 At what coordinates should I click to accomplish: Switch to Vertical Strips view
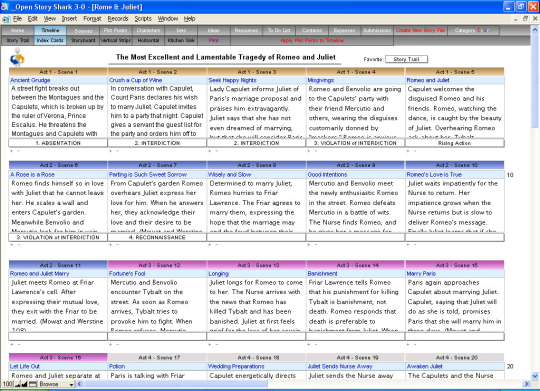tap(116, 40)
